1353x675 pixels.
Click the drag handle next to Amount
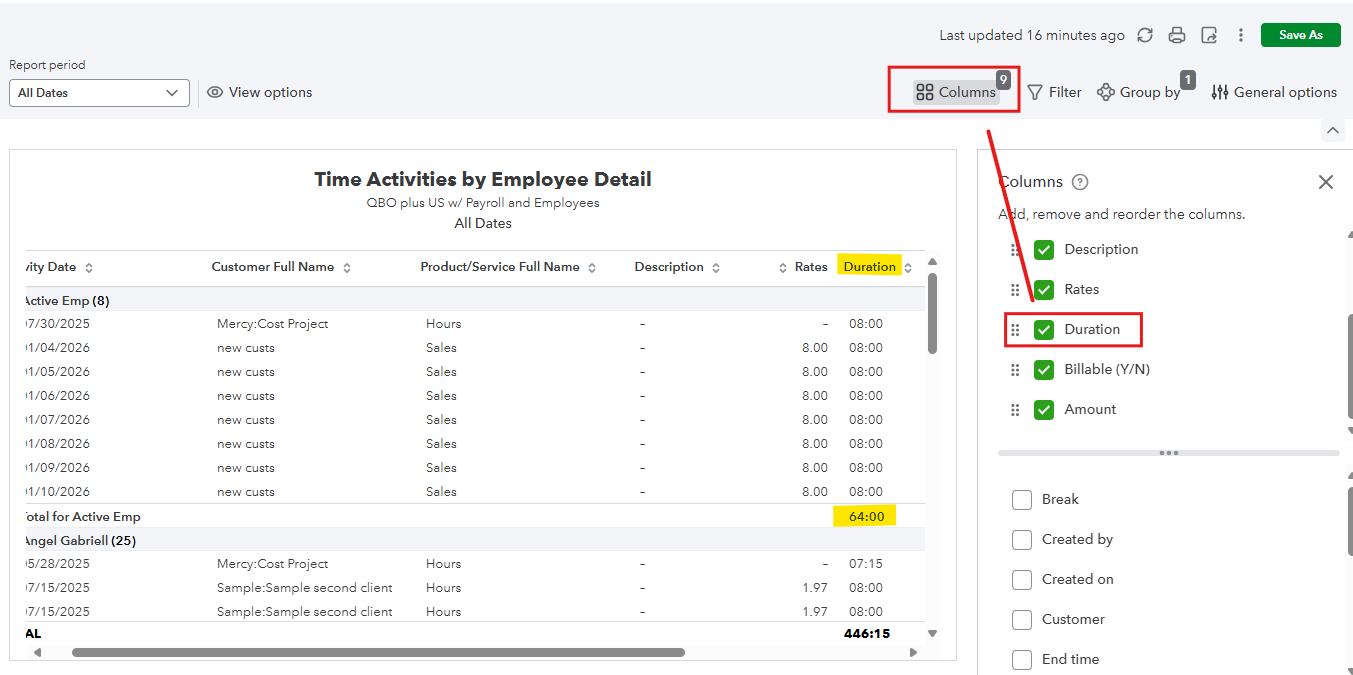click(x=1015, y=410)
